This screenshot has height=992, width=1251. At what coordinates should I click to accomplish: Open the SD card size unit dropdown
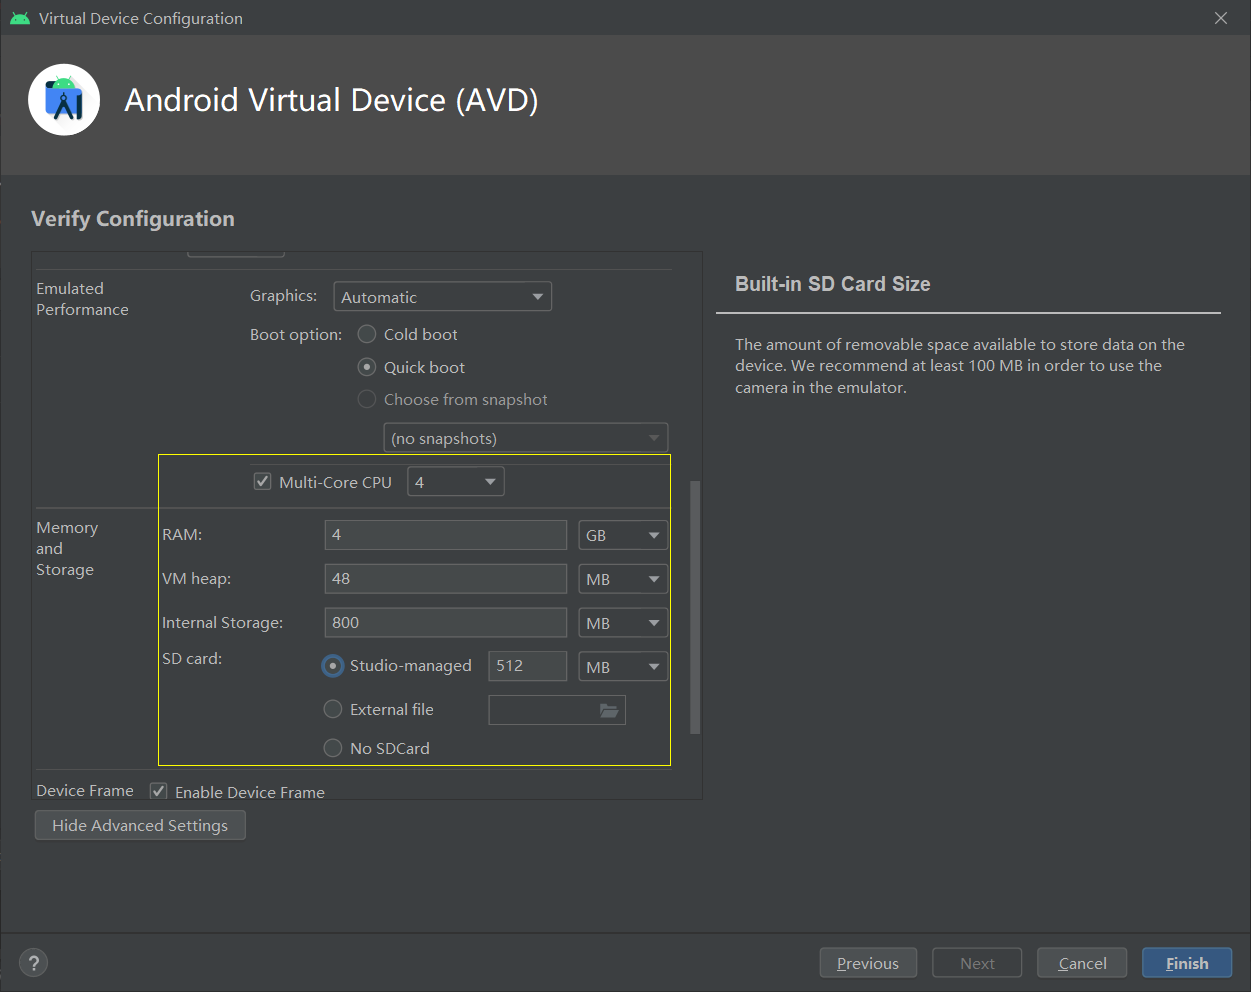(623, 667)
